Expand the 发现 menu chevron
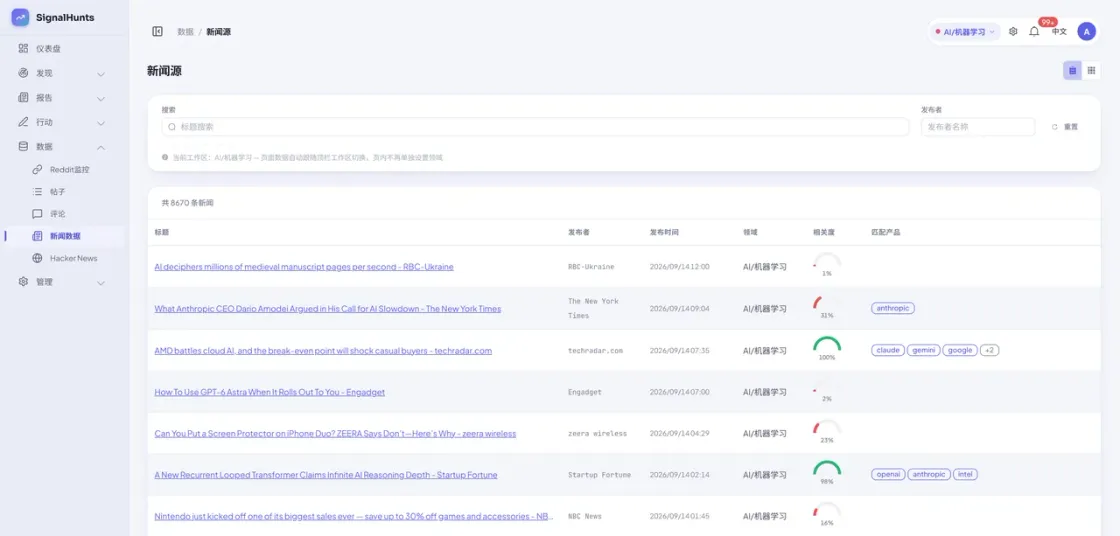This screenshot has height=536, width=1120. [101, 74]
